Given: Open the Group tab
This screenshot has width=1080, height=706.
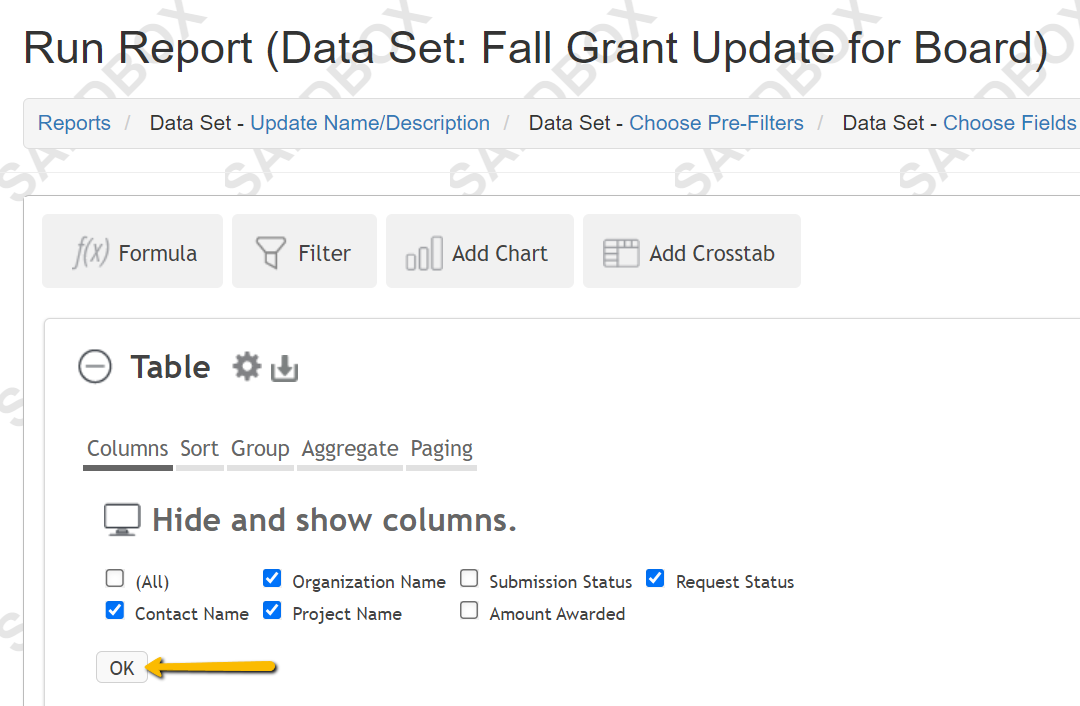Looking at the screenshot, I should [x=260, y=449].
